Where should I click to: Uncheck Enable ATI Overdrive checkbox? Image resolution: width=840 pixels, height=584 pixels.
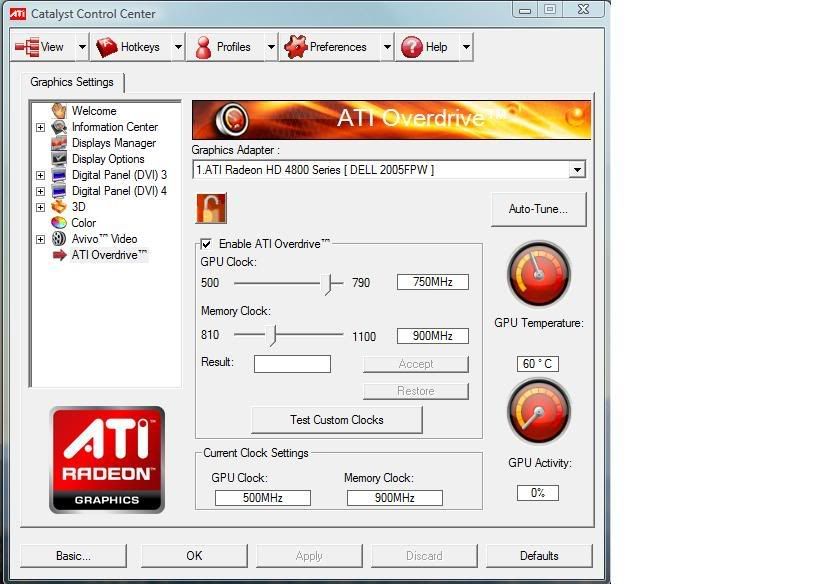[206, 244]
